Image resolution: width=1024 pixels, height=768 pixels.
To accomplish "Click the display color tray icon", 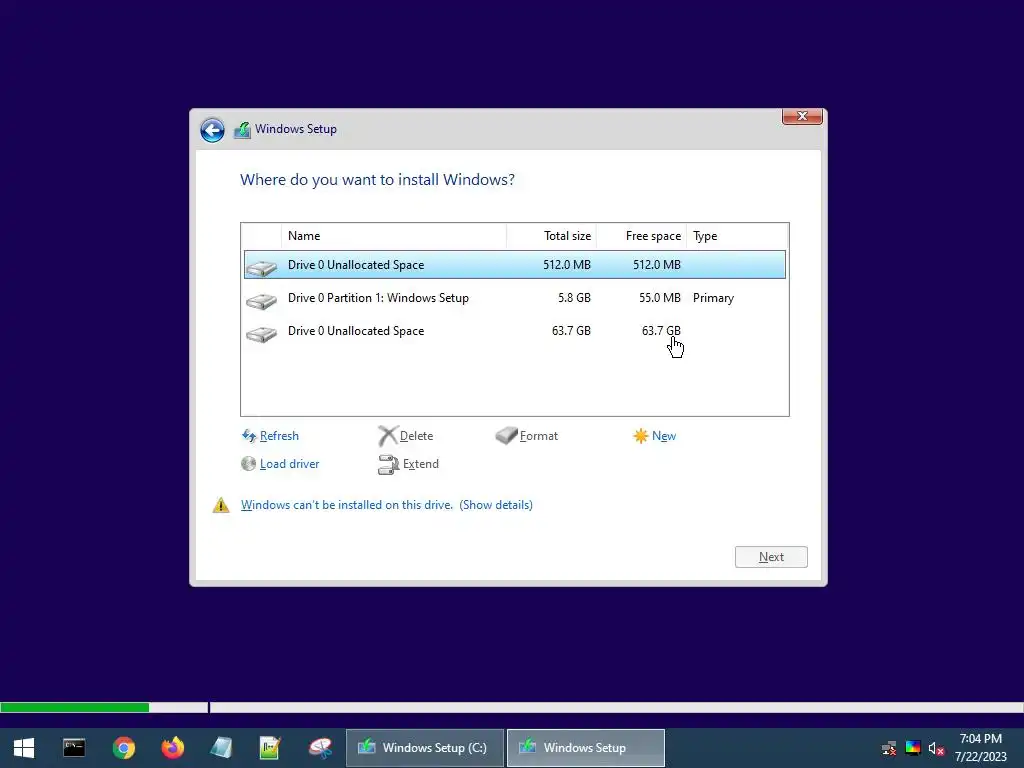I will (x=913, y=748).
